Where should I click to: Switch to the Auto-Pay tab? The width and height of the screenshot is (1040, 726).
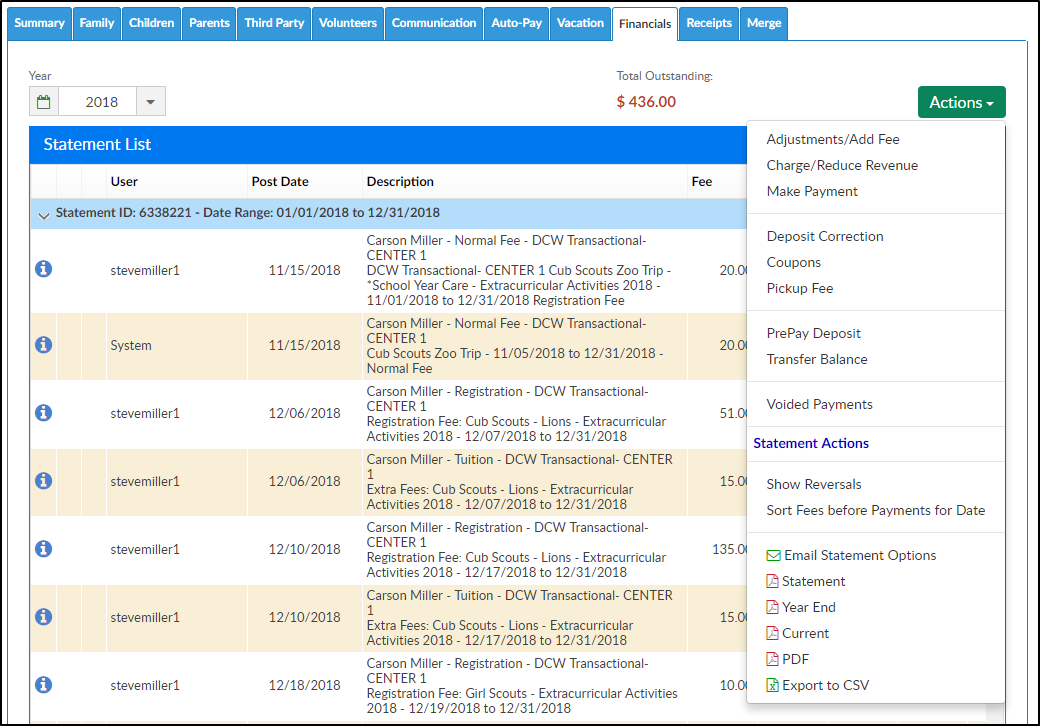click(x=516, y=23)
